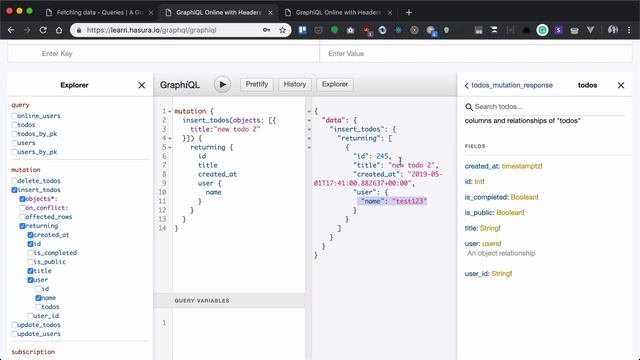Bookmark this page with star icon

[x=282, y=30]
